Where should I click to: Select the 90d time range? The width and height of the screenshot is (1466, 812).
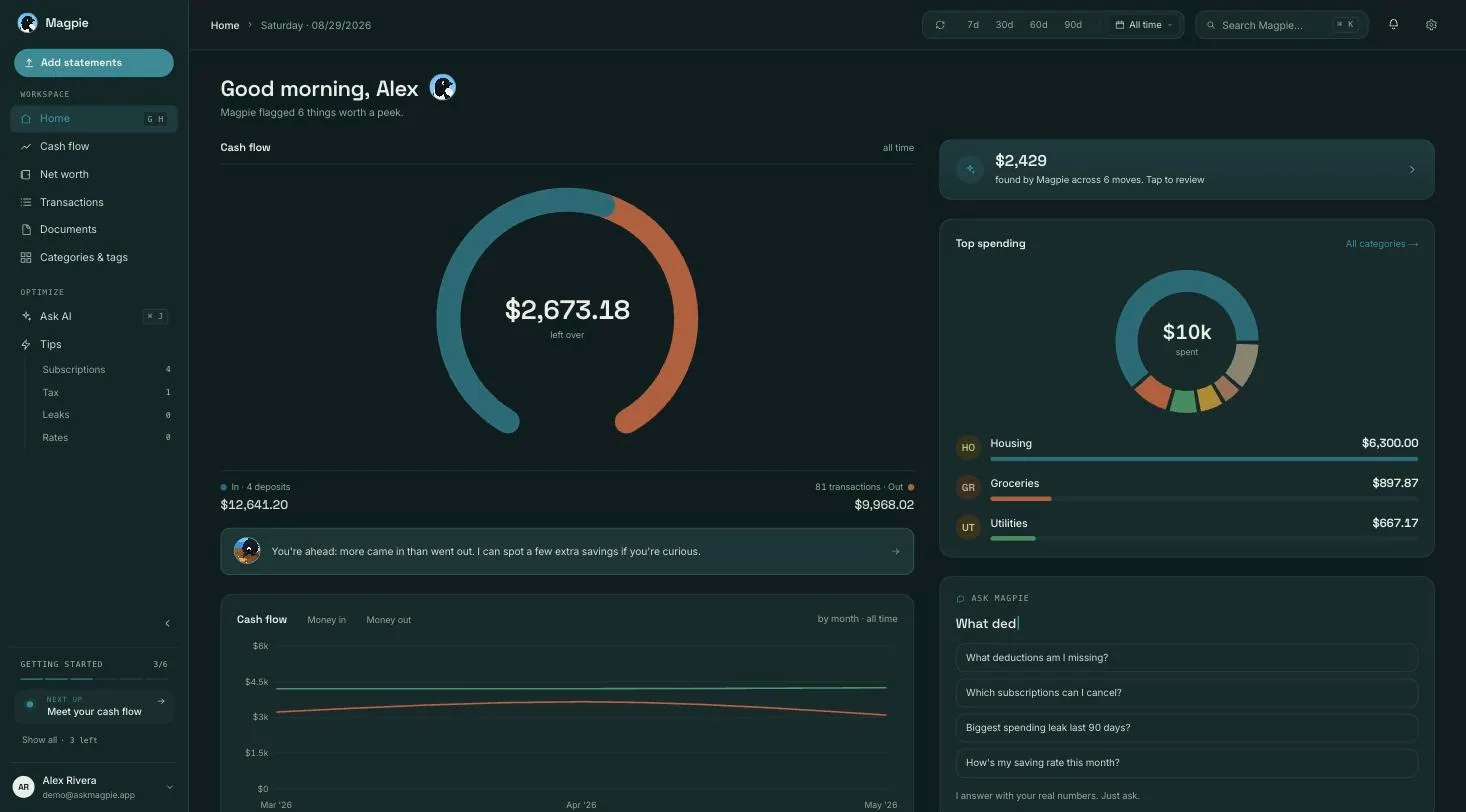point(1072,25)
